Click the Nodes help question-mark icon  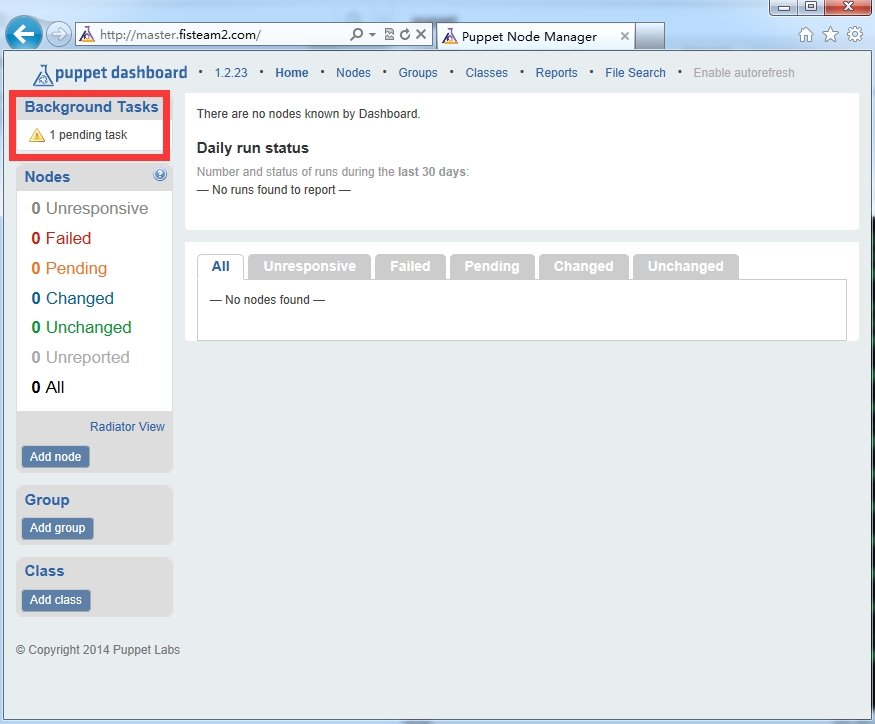pyautogui.click(x=160, y=176)
